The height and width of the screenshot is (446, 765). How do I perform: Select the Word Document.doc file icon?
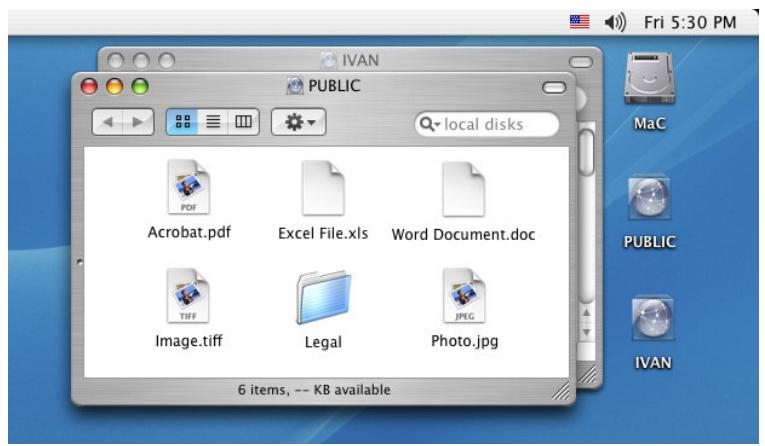[463, 188]
